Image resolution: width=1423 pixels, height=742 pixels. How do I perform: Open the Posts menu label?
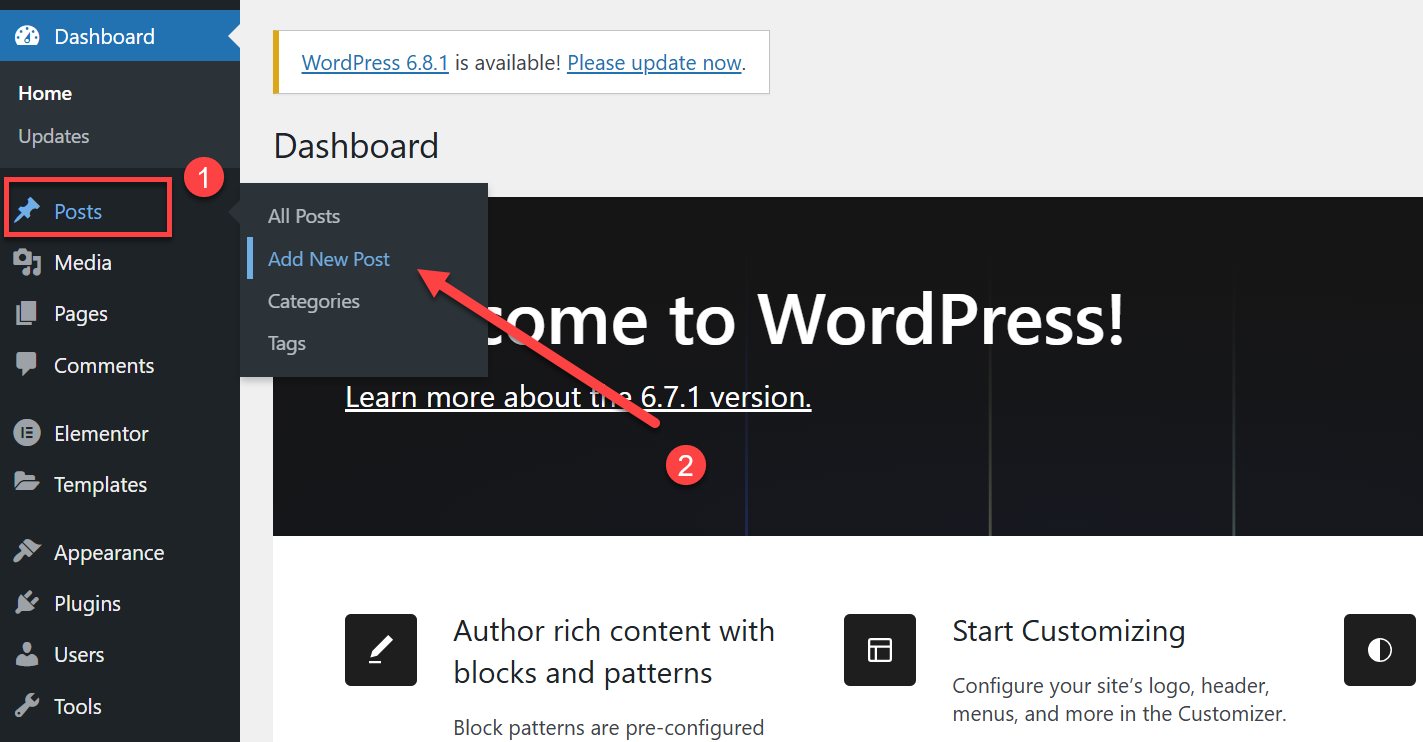coord(78,211)
